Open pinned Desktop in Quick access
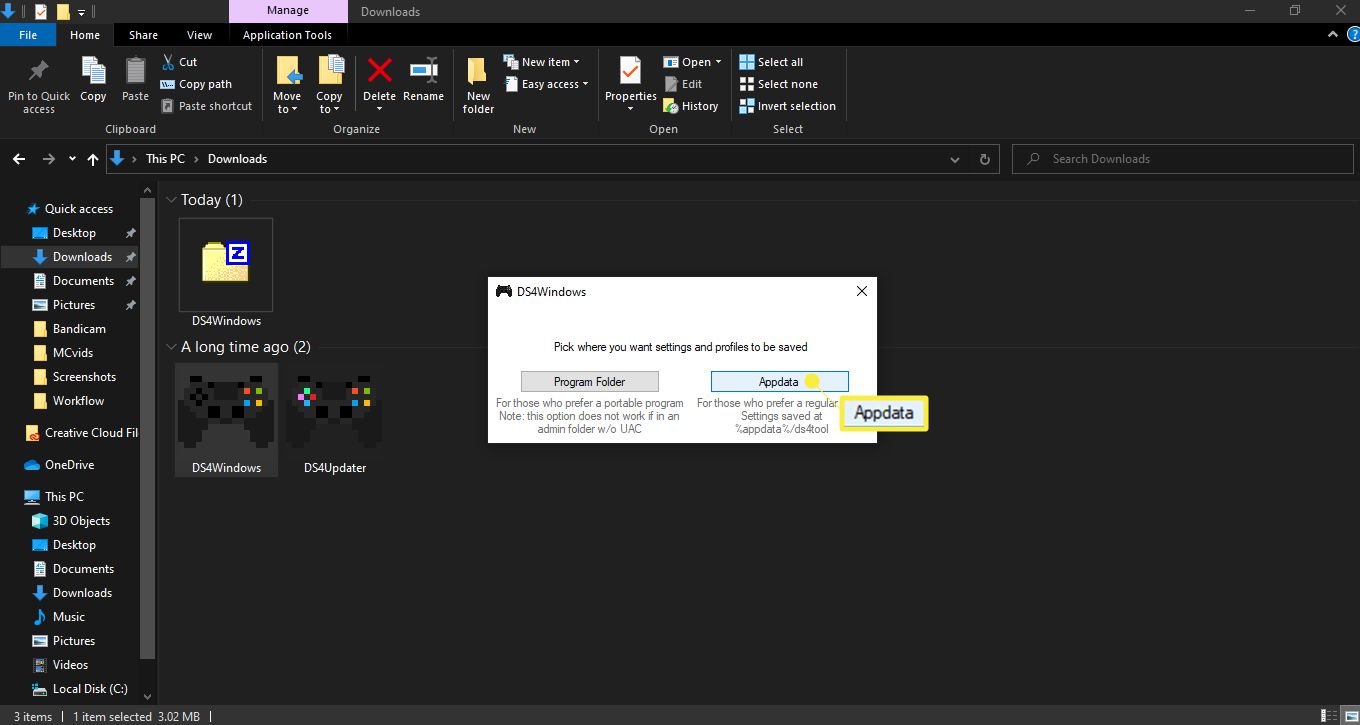The height and width of the screenshot is (725, 1360). pyautogui.click(x=74, y=233)
